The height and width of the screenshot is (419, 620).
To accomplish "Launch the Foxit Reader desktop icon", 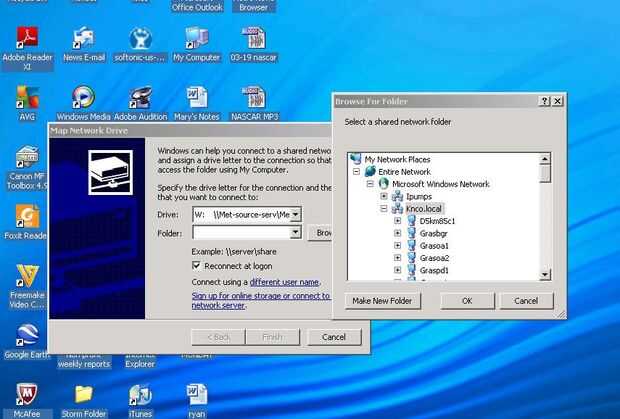I will pos(27,216).
